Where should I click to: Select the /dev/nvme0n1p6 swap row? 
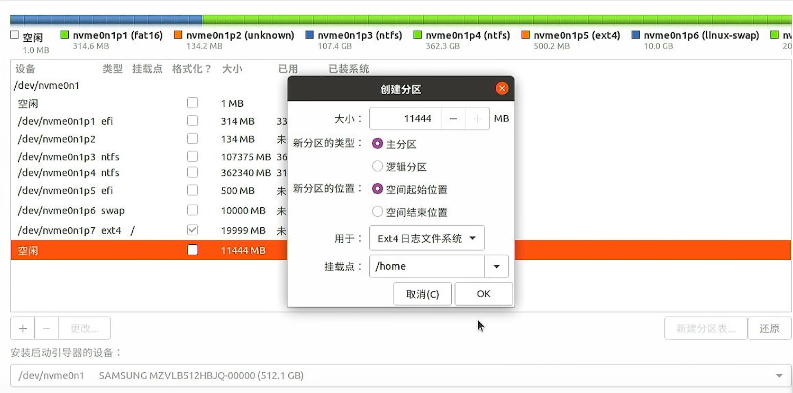pos(401,210)
